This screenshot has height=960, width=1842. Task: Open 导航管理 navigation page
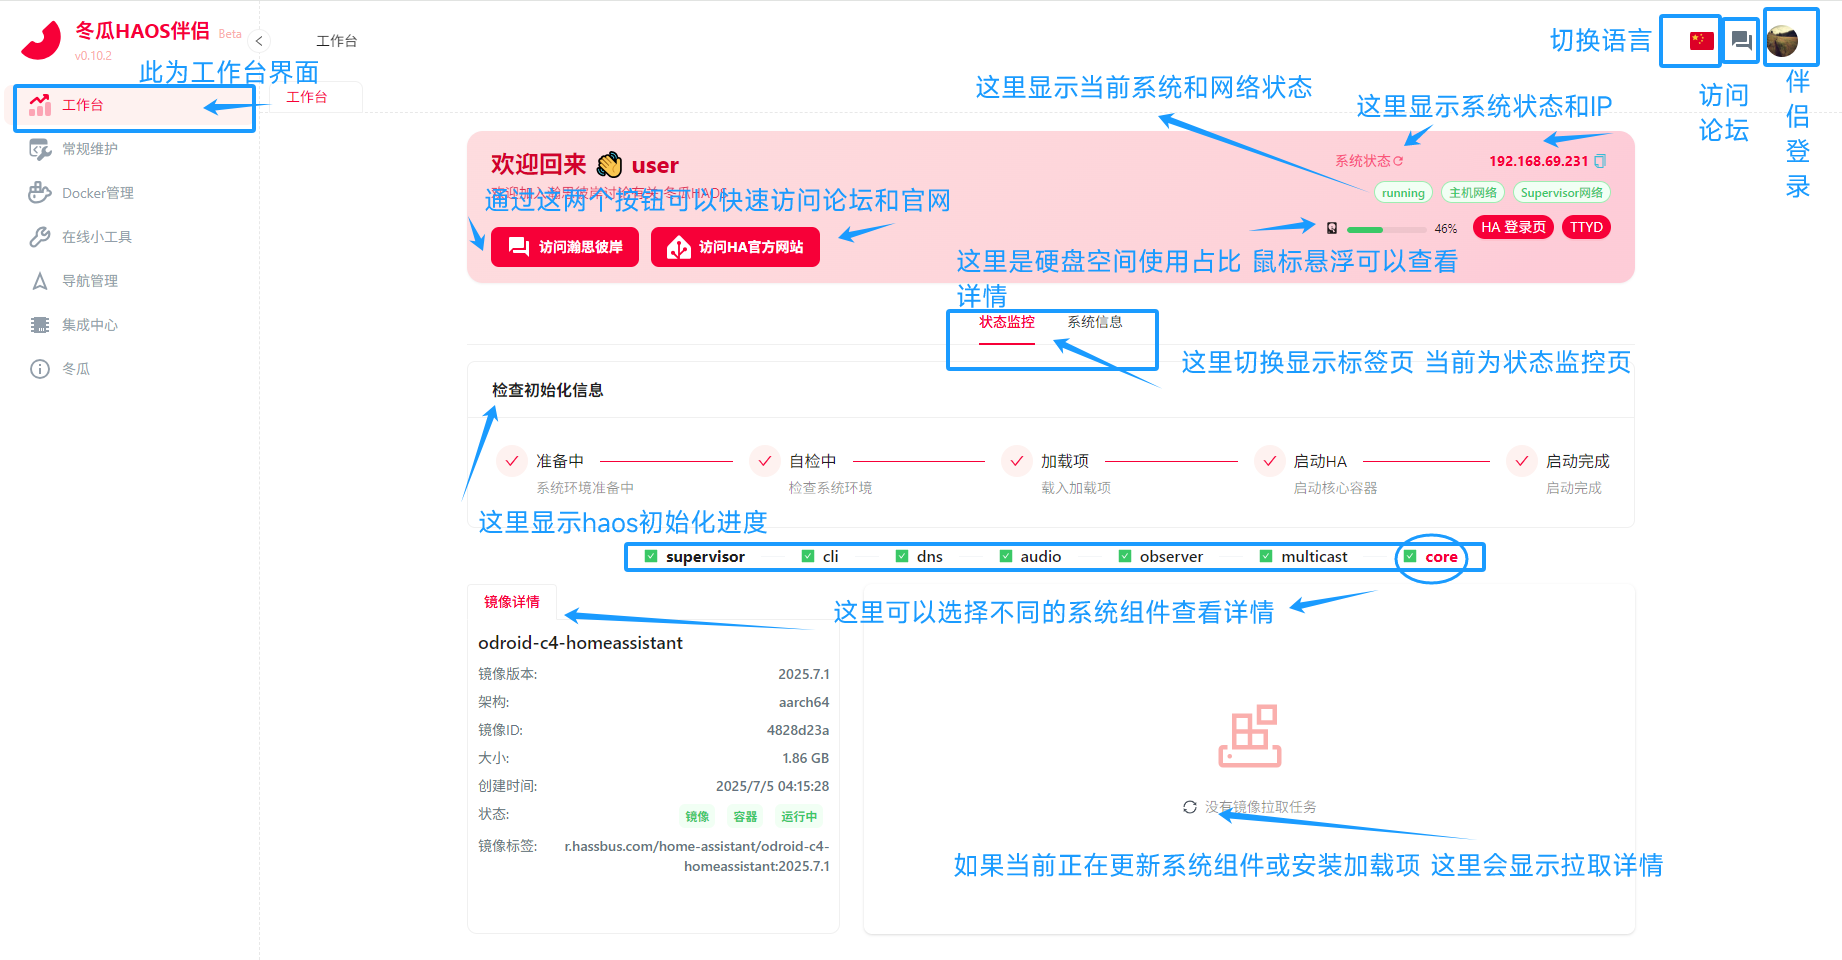[x=89, y=281]
